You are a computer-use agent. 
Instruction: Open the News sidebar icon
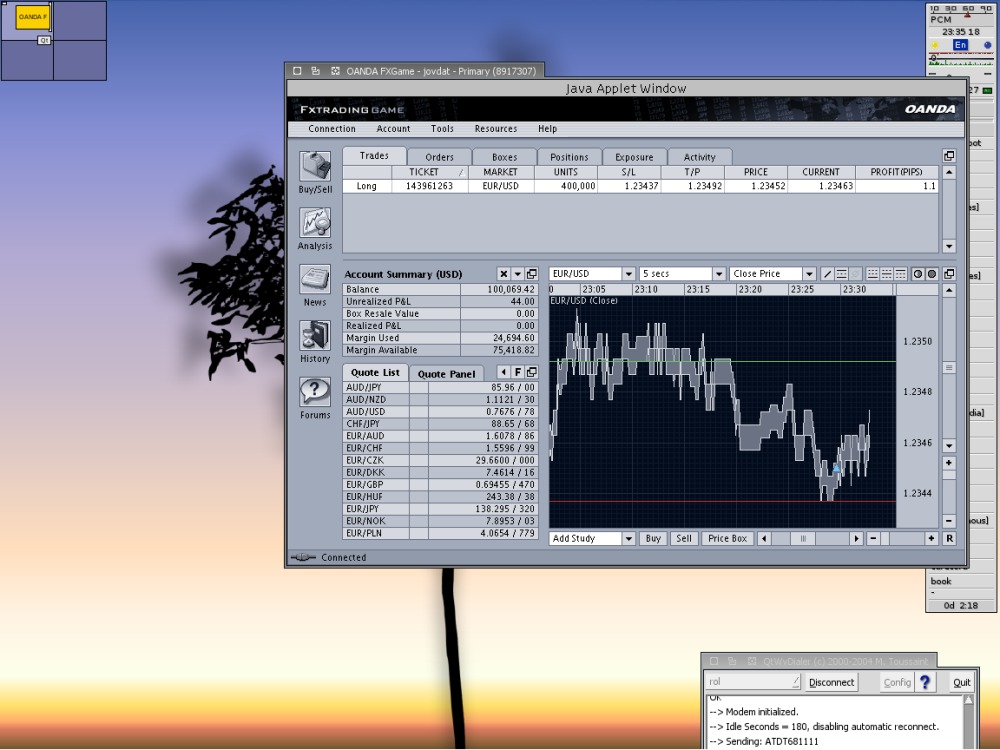click(x=315, y=279)
